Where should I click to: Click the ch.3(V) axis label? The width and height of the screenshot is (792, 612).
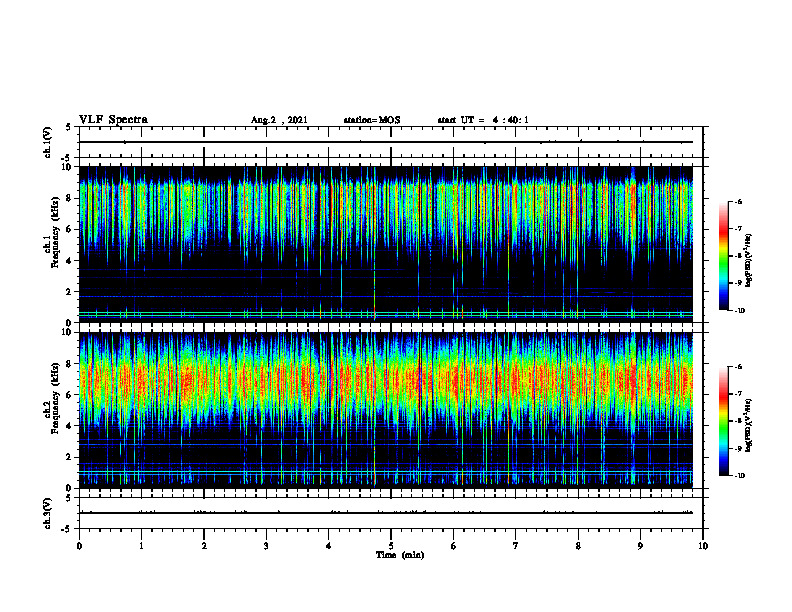click(47, 513)
